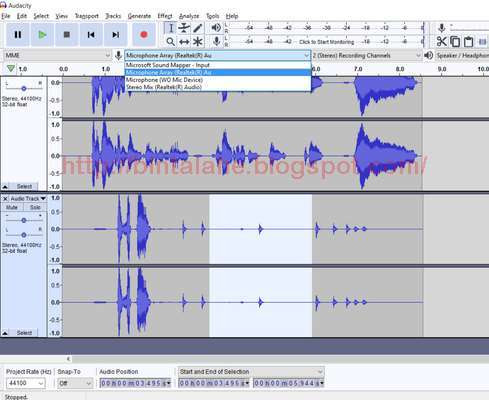Open the Transport menu
489x400 pixels.
point(87,16)
